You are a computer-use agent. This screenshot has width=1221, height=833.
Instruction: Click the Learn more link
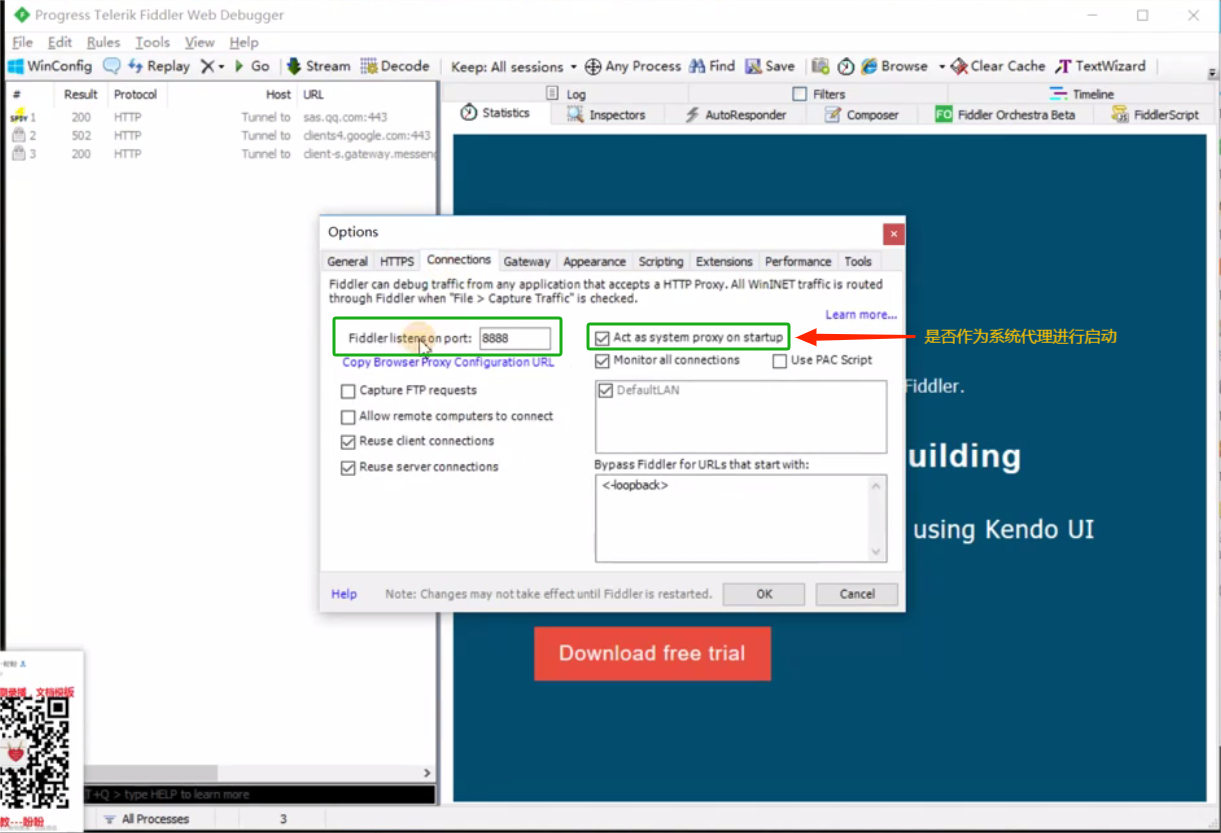pos(861,314)
